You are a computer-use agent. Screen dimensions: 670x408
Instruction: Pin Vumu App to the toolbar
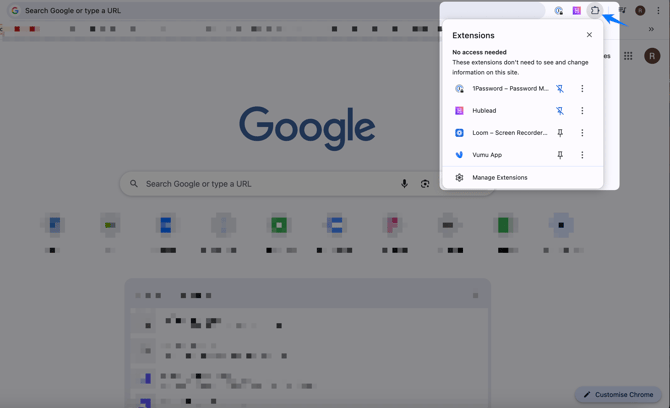point(560,155)
